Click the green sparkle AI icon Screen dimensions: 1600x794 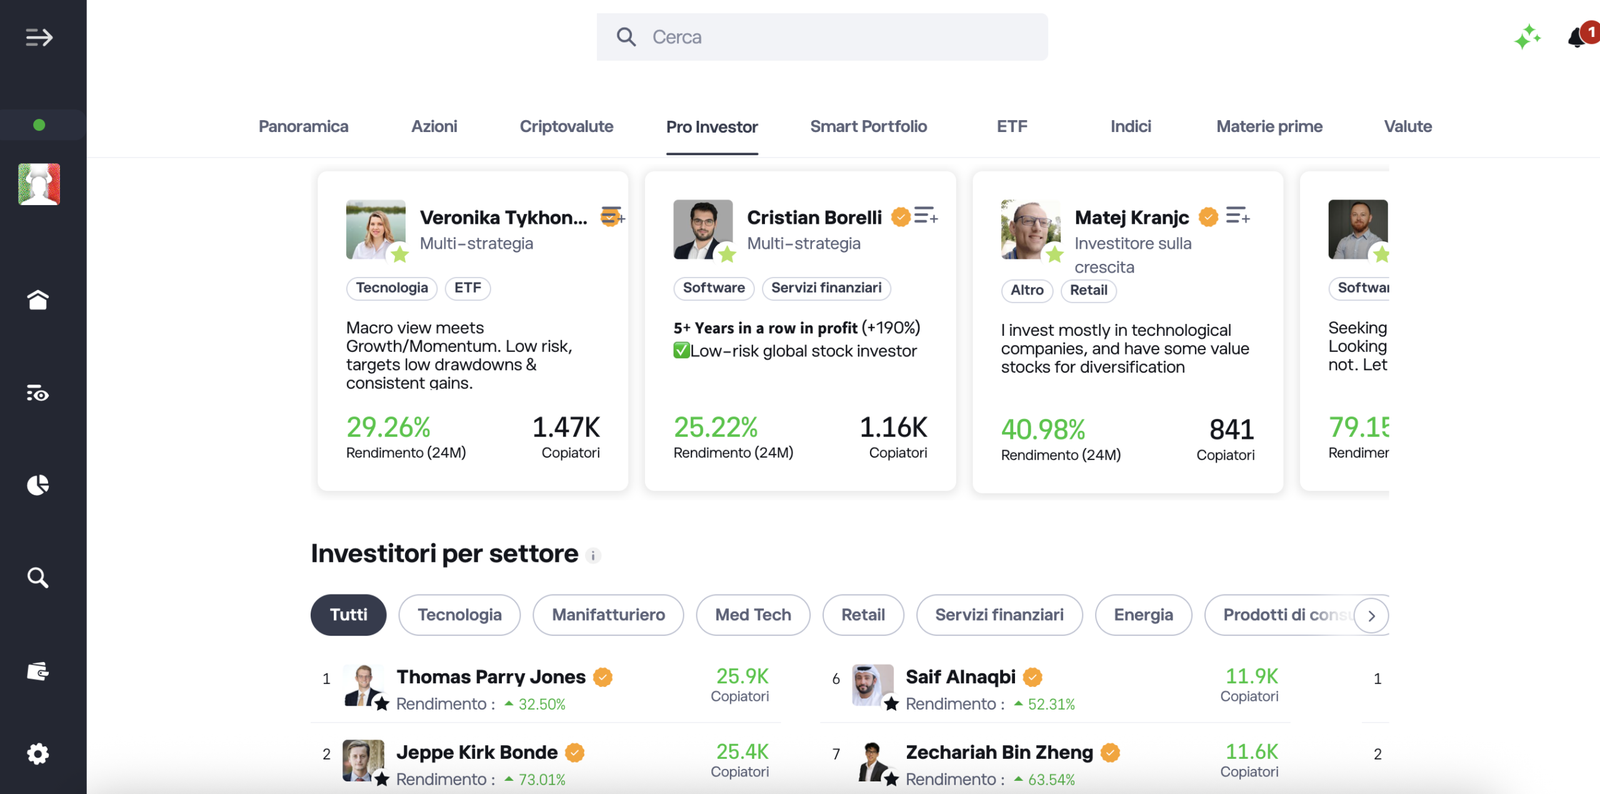point(1527,37)
